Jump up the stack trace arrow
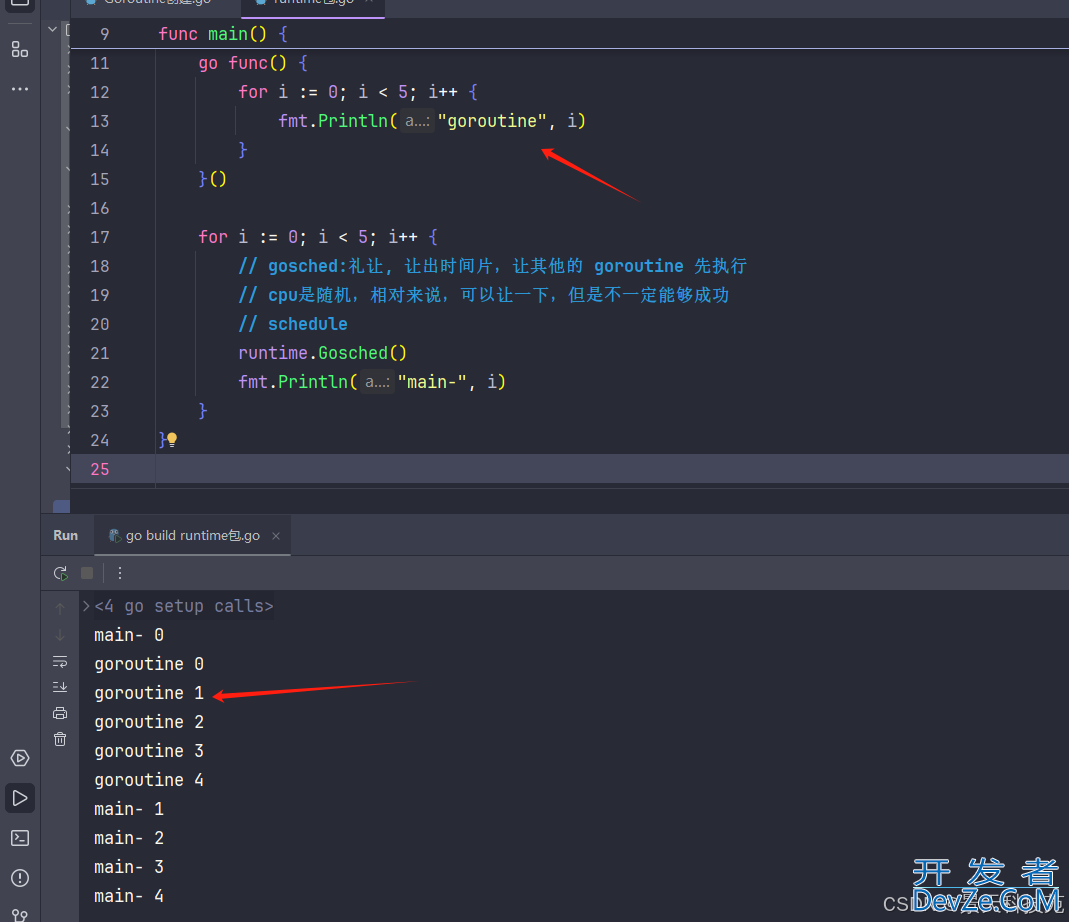1069x922 pixels. pos(60,608)
